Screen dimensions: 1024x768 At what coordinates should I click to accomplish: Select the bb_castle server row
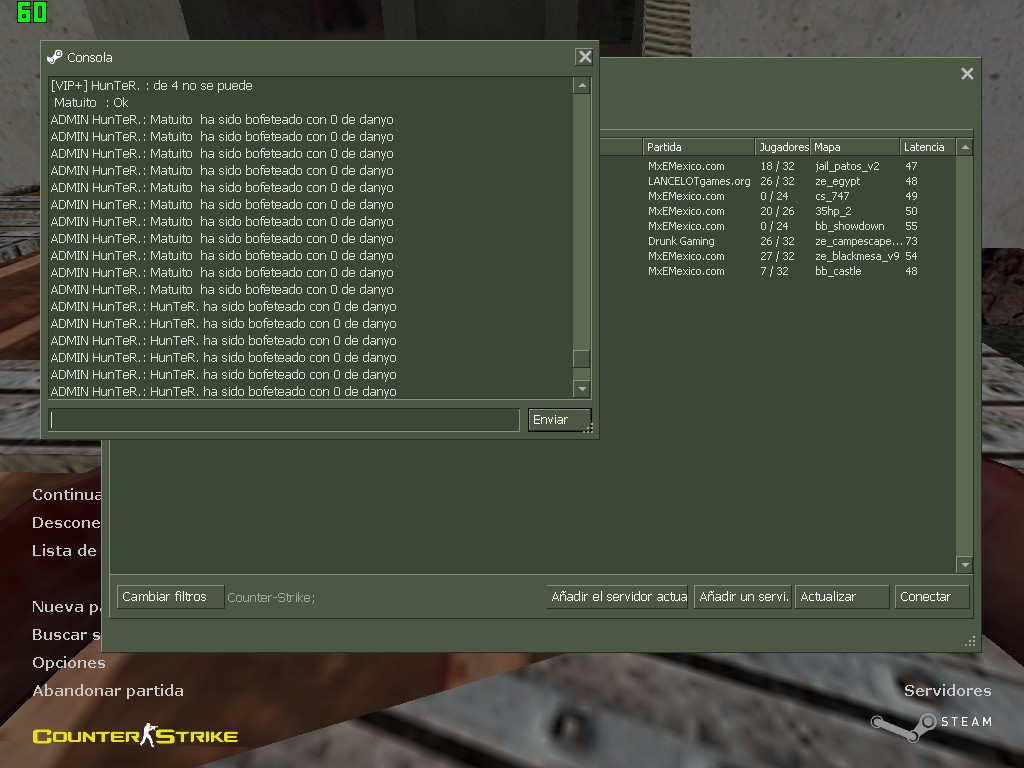pyautogui.click(x=777, y=271)
